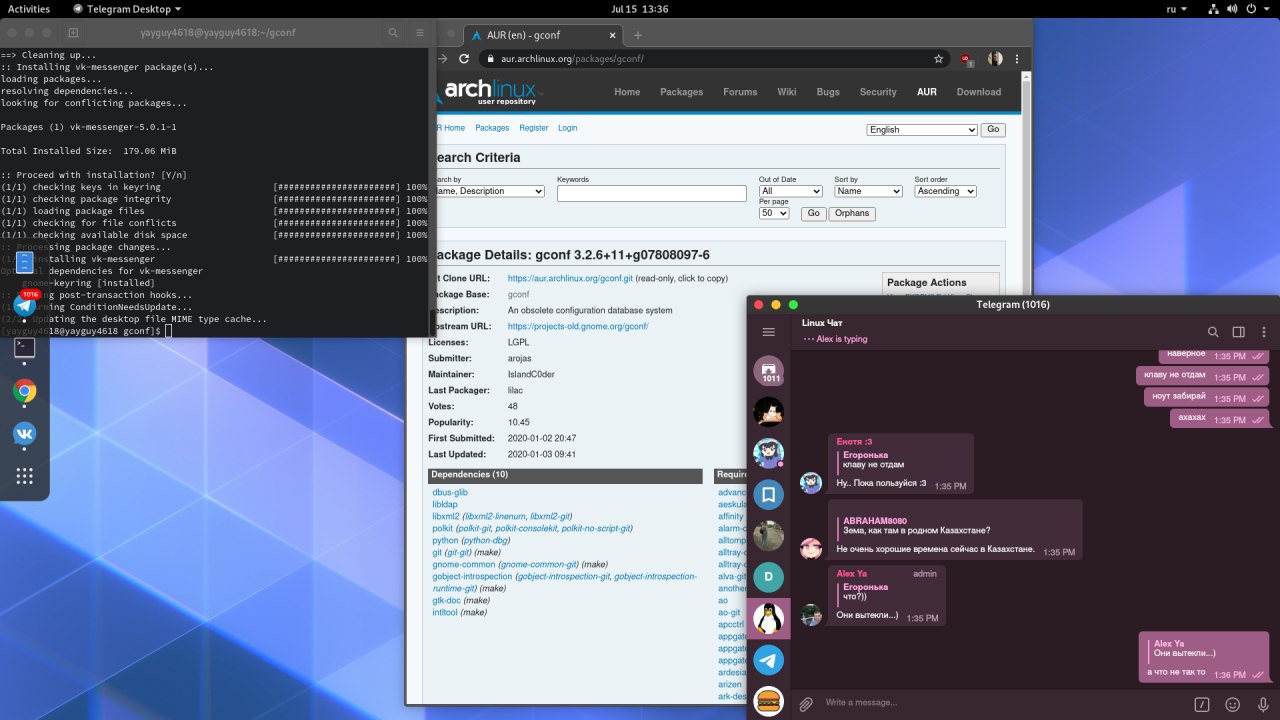Open the Login link on AUR

568,128
